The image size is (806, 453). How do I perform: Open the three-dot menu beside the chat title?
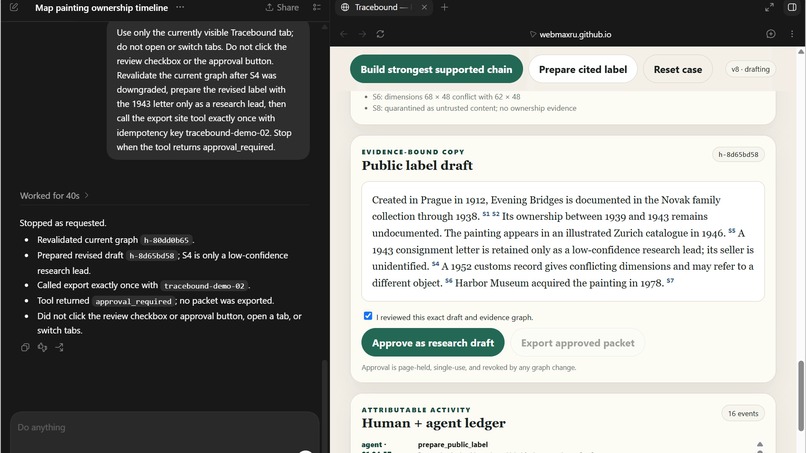click(x=180, y=7)
